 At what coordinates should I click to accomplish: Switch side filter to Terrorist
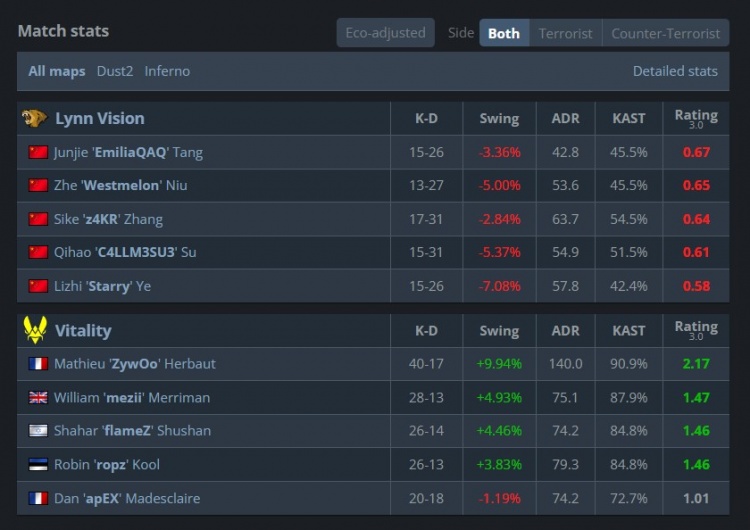[565, 33]
